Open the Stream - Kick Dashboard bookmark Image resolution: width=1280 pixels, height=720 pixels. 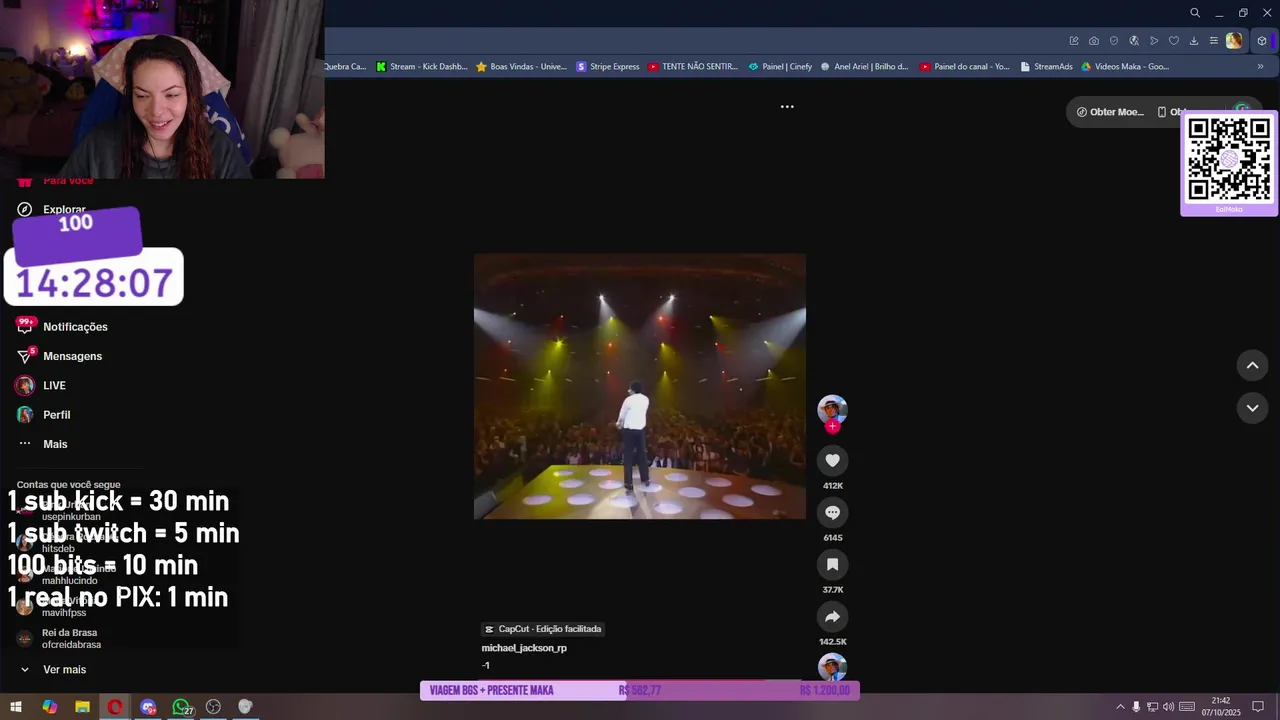pos(421,67)
